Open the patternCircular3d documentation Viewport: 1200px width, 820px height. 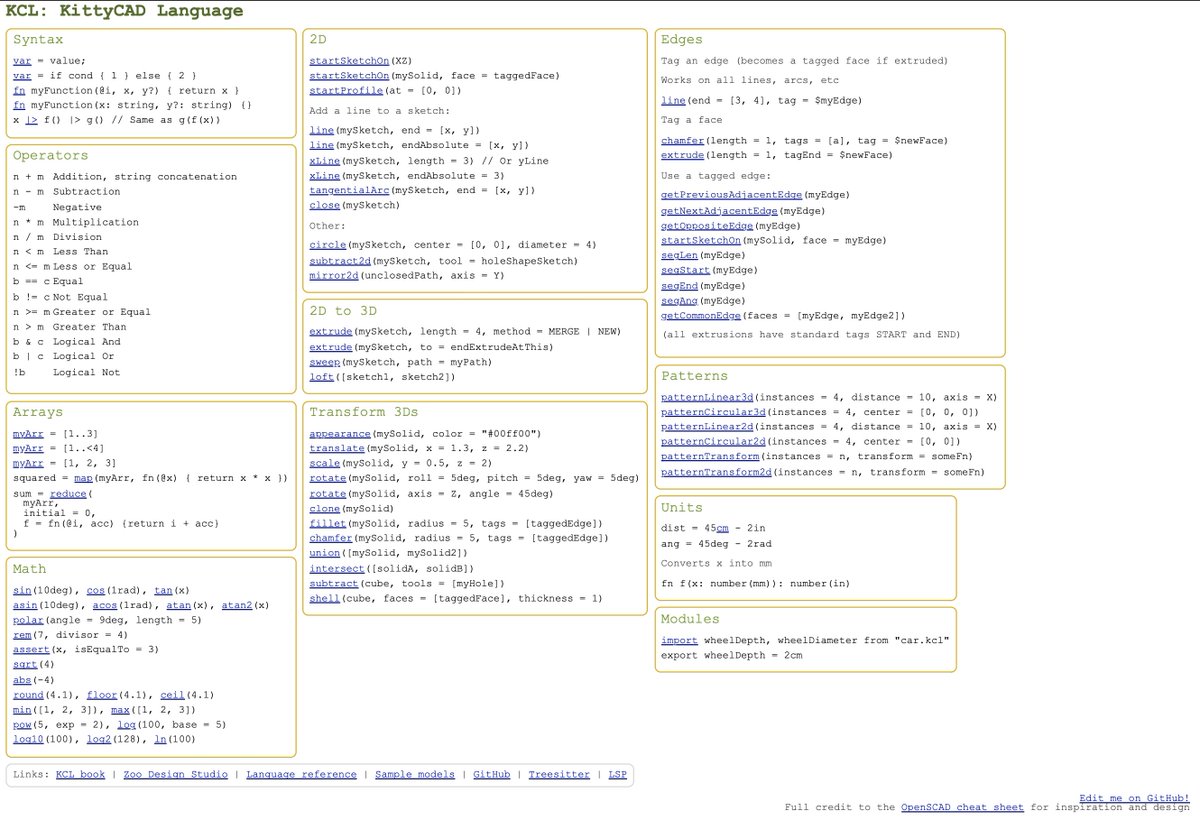coord(712,411)
